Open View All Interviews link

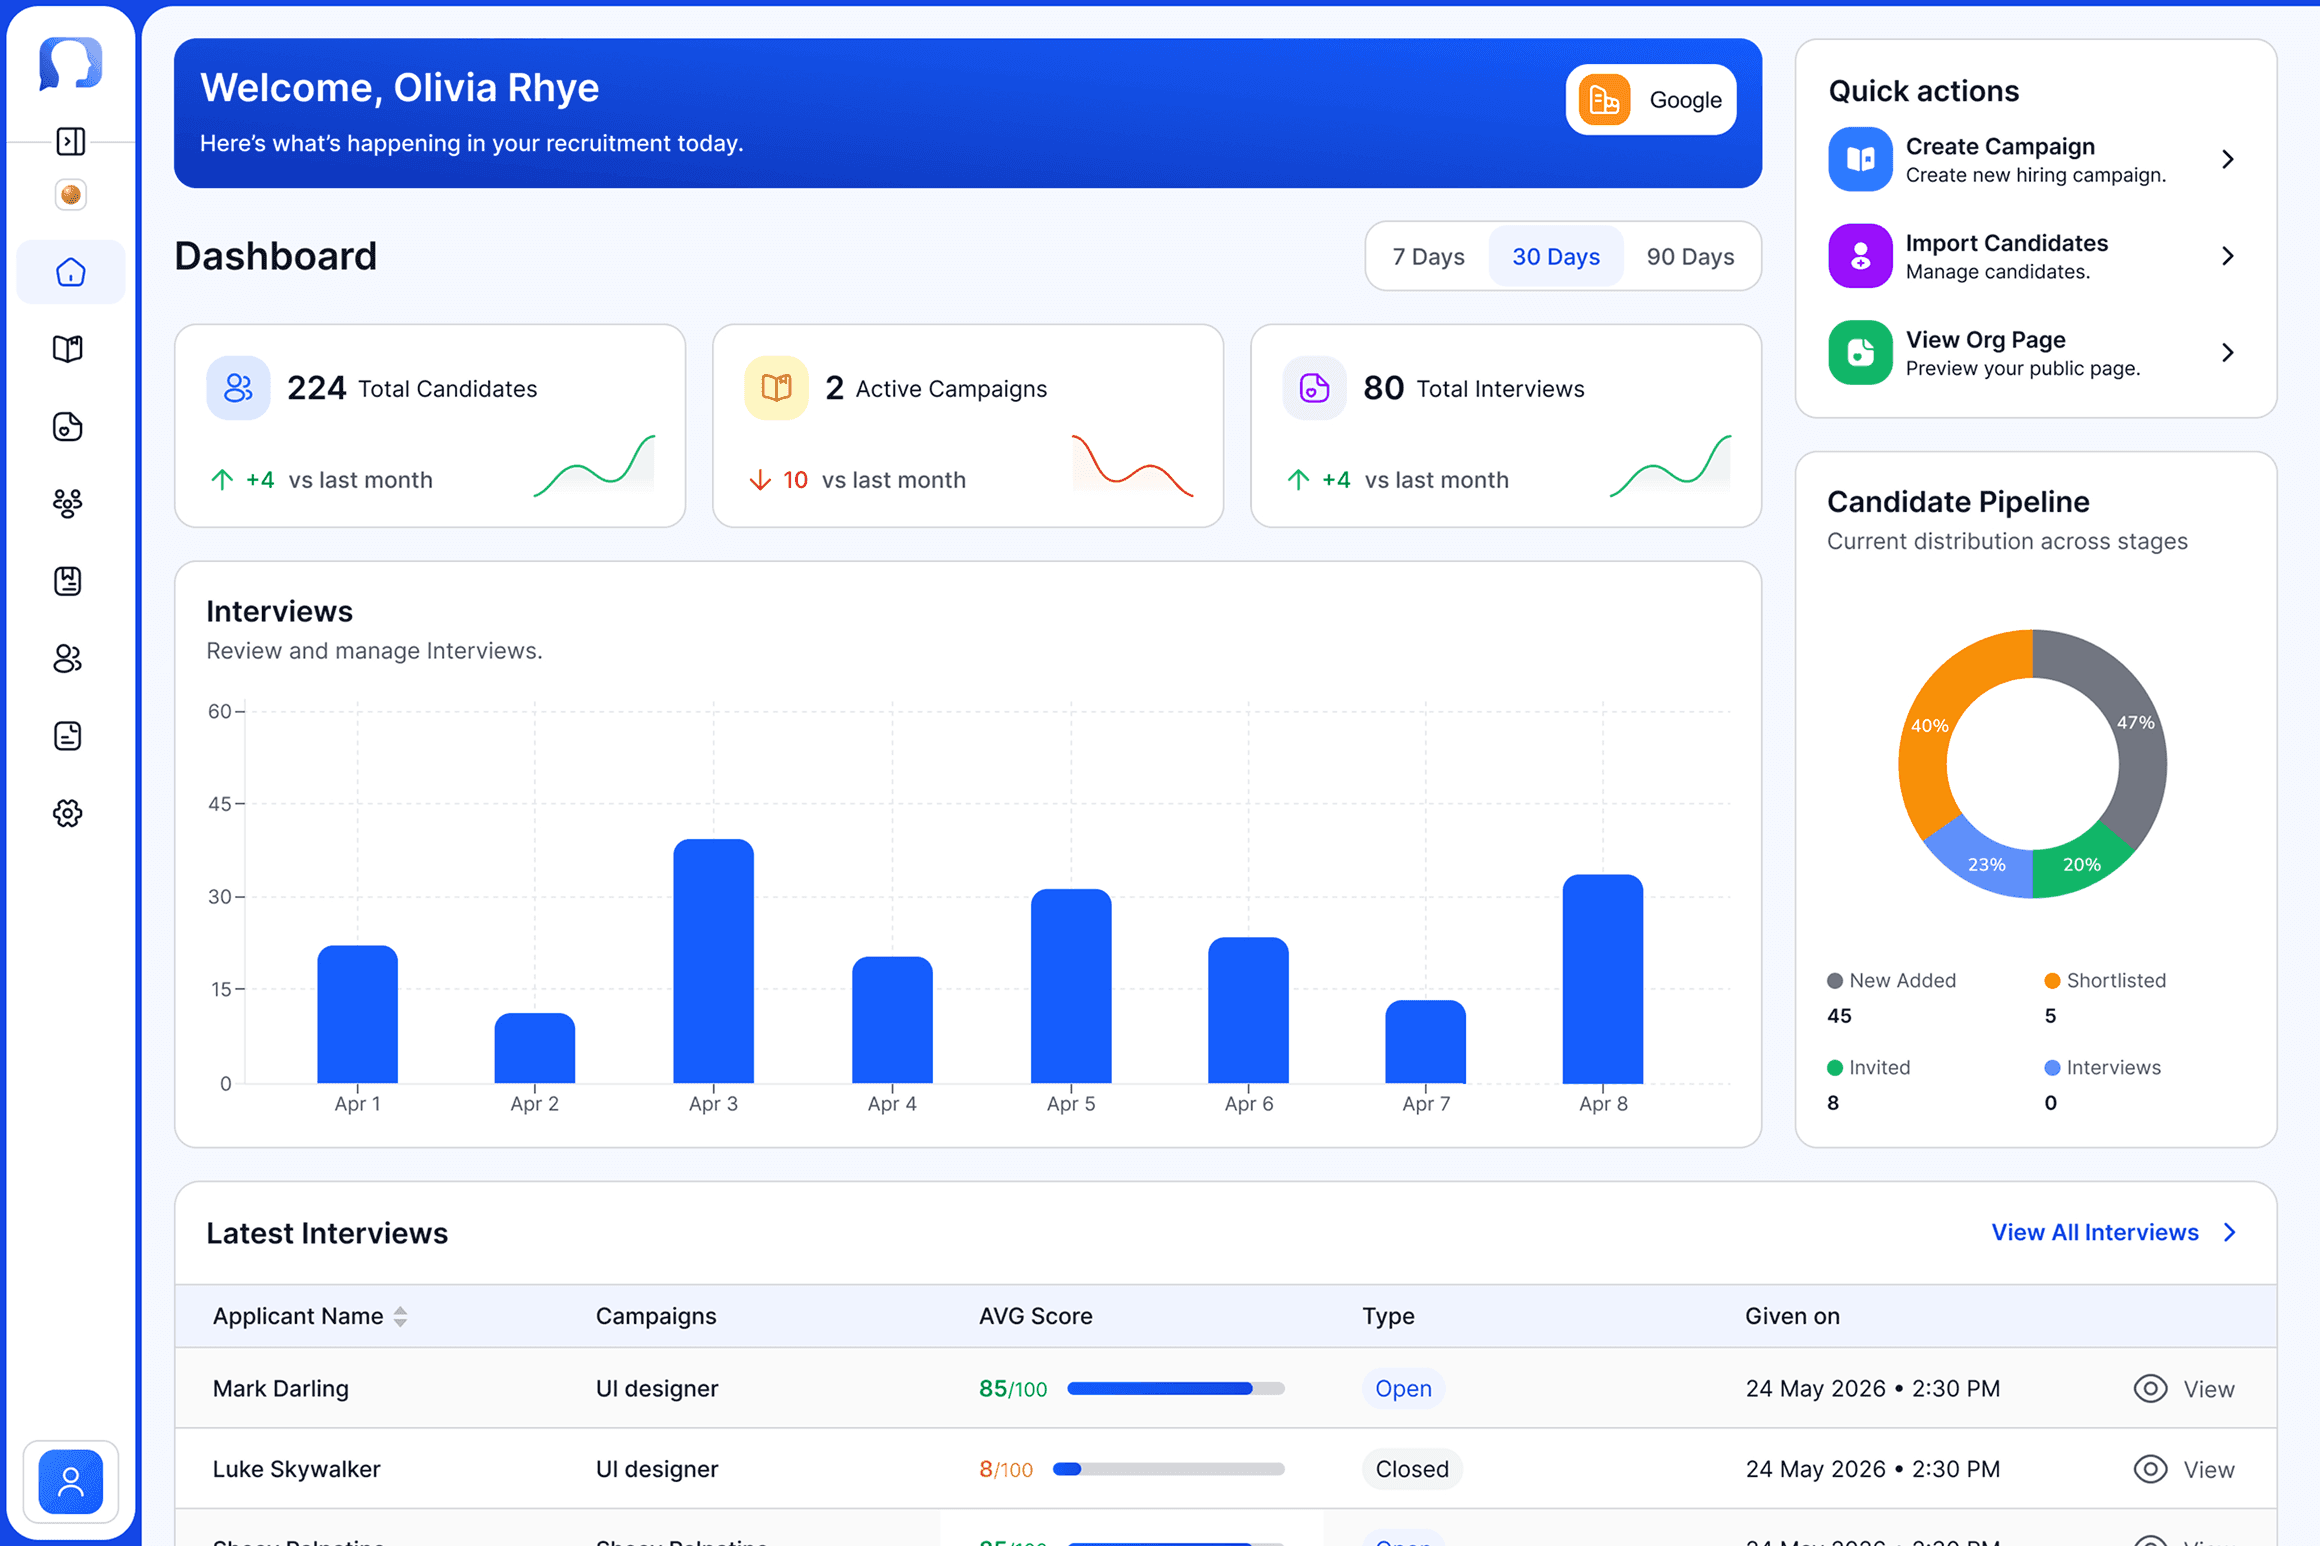[2094, 1232]
